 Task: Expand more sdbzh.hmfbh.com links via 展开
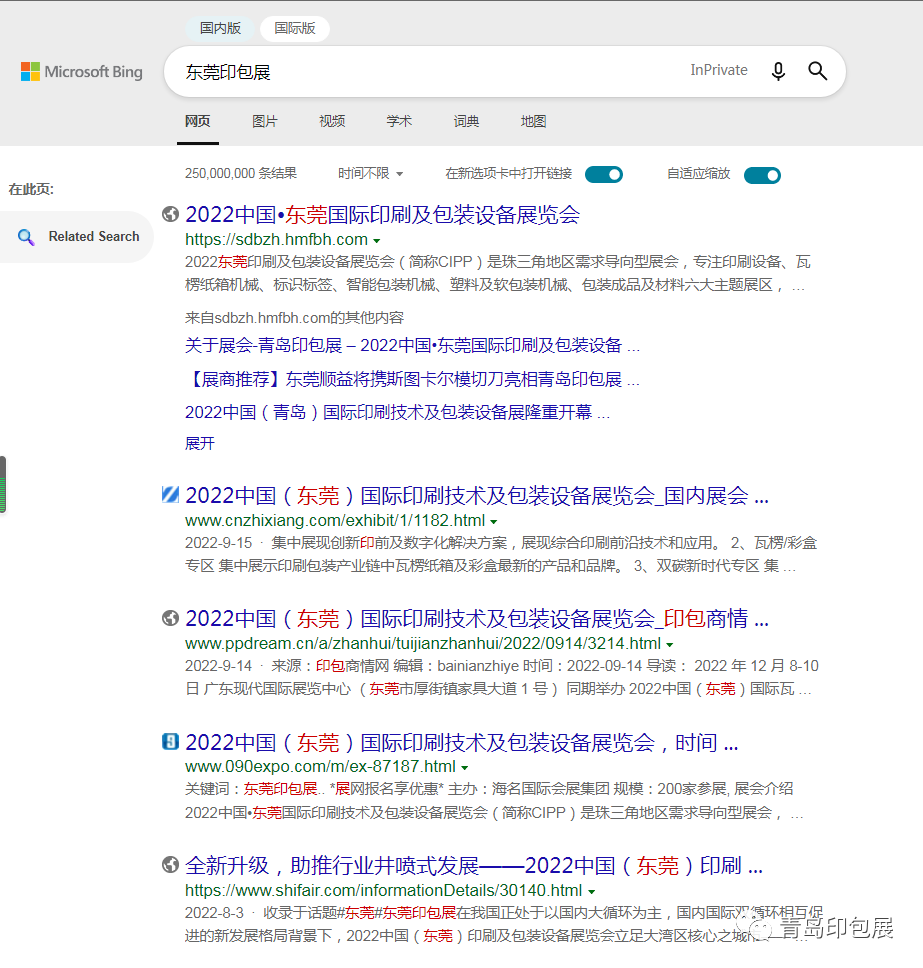coord(199,443)
